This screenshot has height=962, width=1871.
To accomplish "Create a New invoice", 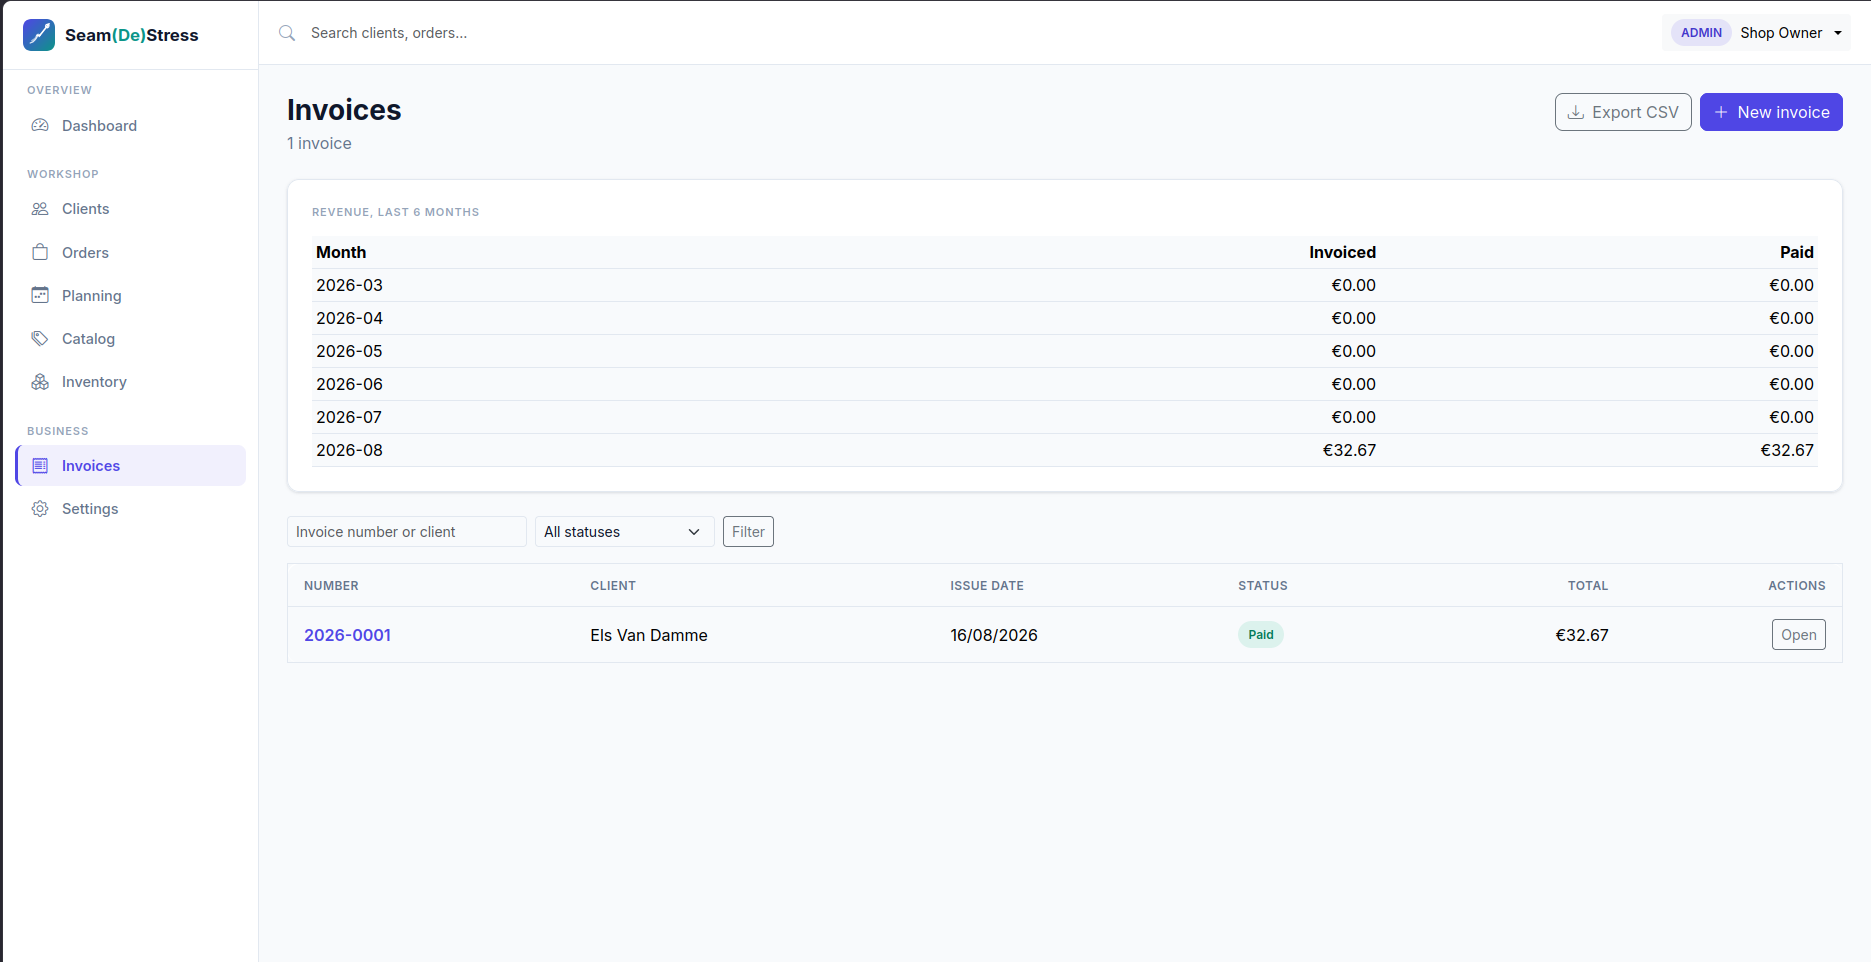I will [1771, 112].
